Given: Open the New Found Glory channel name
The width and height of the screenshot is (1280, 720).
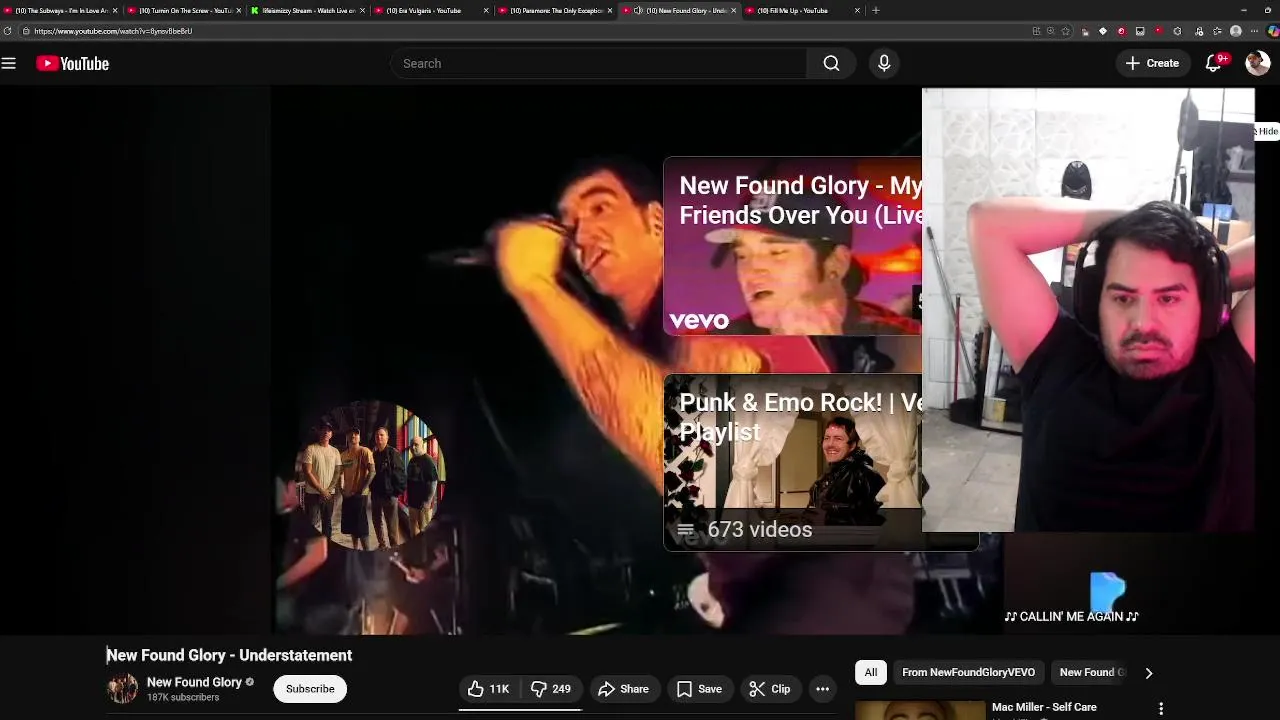Looking at the screenshot, I should pos(194,682).
